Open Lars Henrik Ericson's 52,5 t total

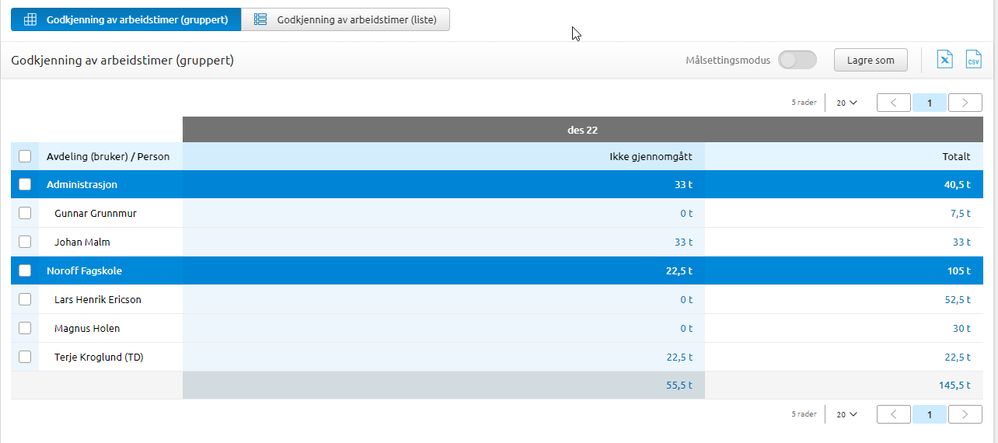958,299
